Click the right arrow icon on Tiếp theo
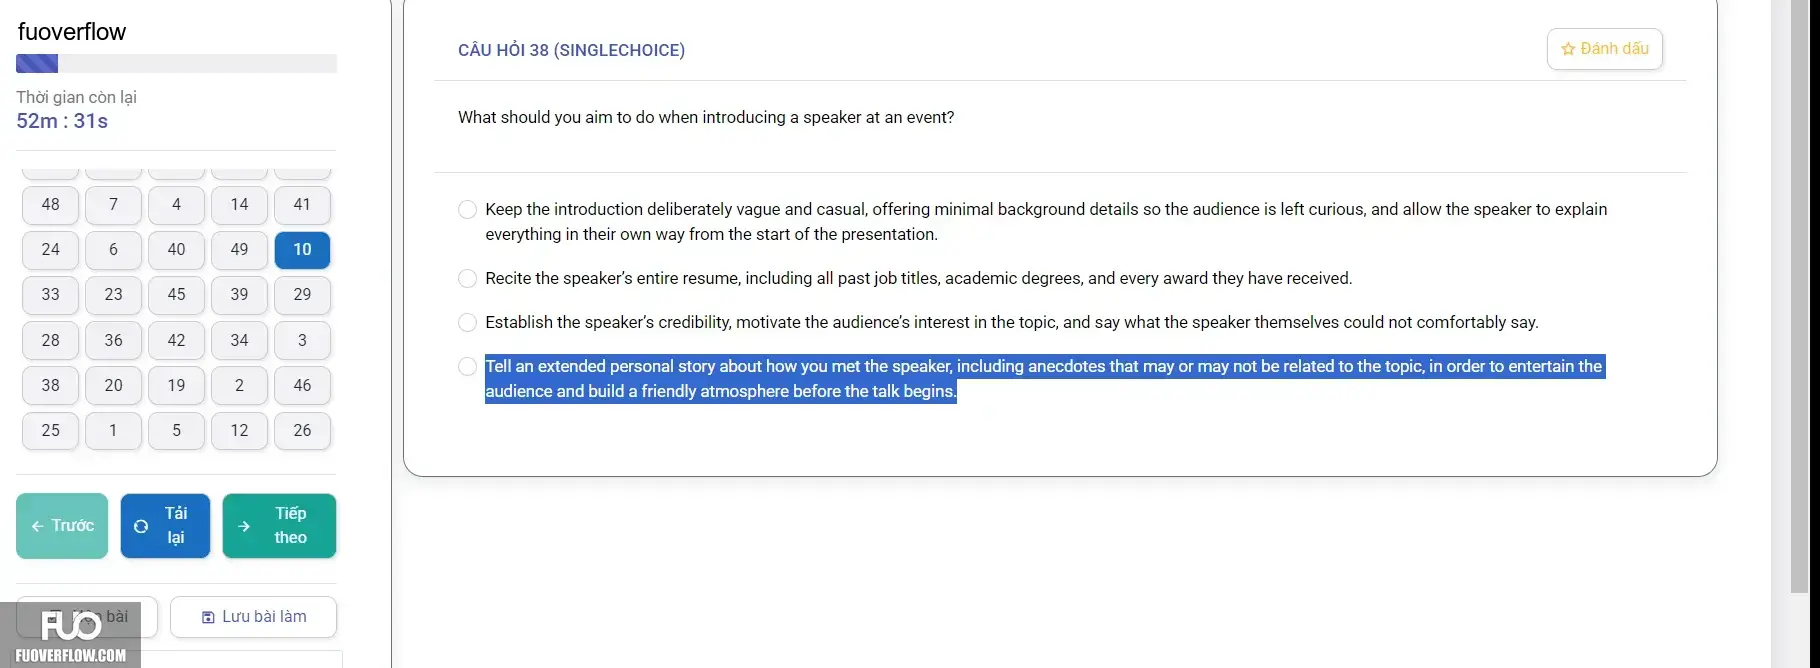Screen dimensions: 1820x668 click(x=244, y=526)
